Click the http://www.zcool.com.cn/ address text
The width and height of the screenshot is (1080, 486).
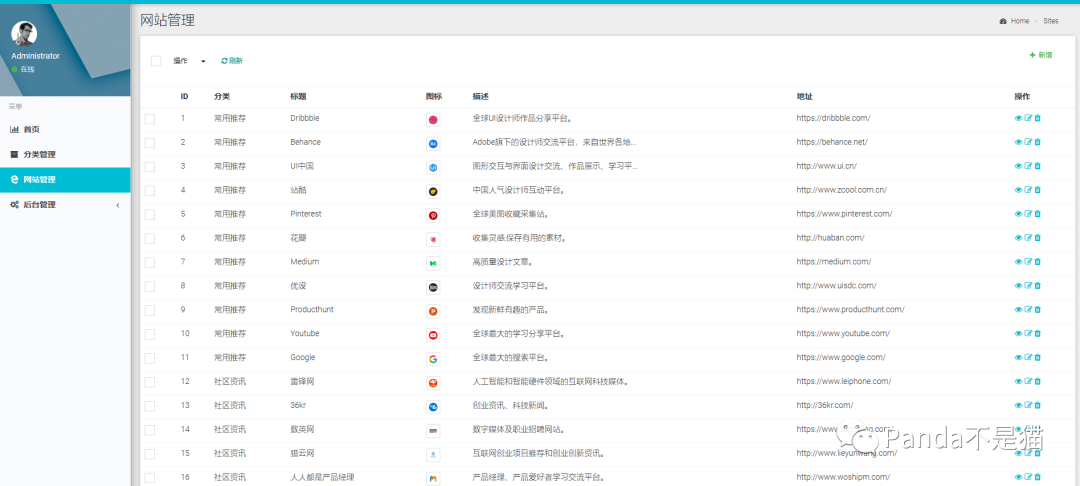[842, 189]
